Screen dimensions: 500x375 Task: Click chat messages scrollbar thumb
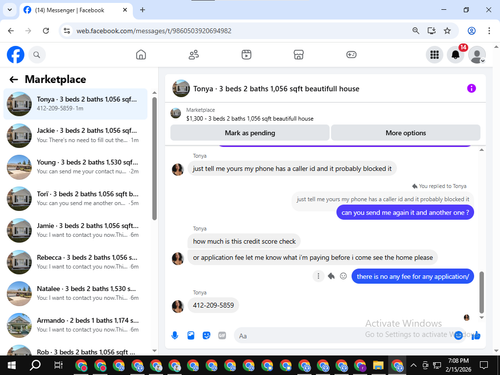pyautogui.click(x=481, y=292)
